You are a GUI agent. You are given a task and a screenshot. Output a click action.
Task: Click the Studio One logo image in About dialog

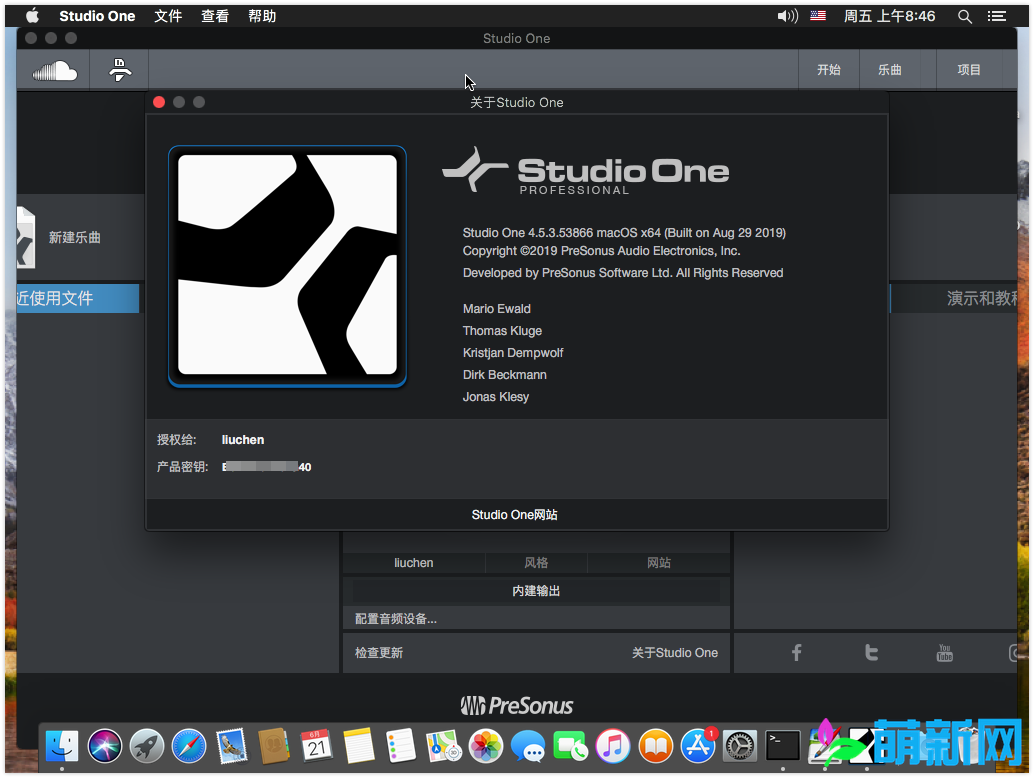pyautogui.click(x=288, y=266)
